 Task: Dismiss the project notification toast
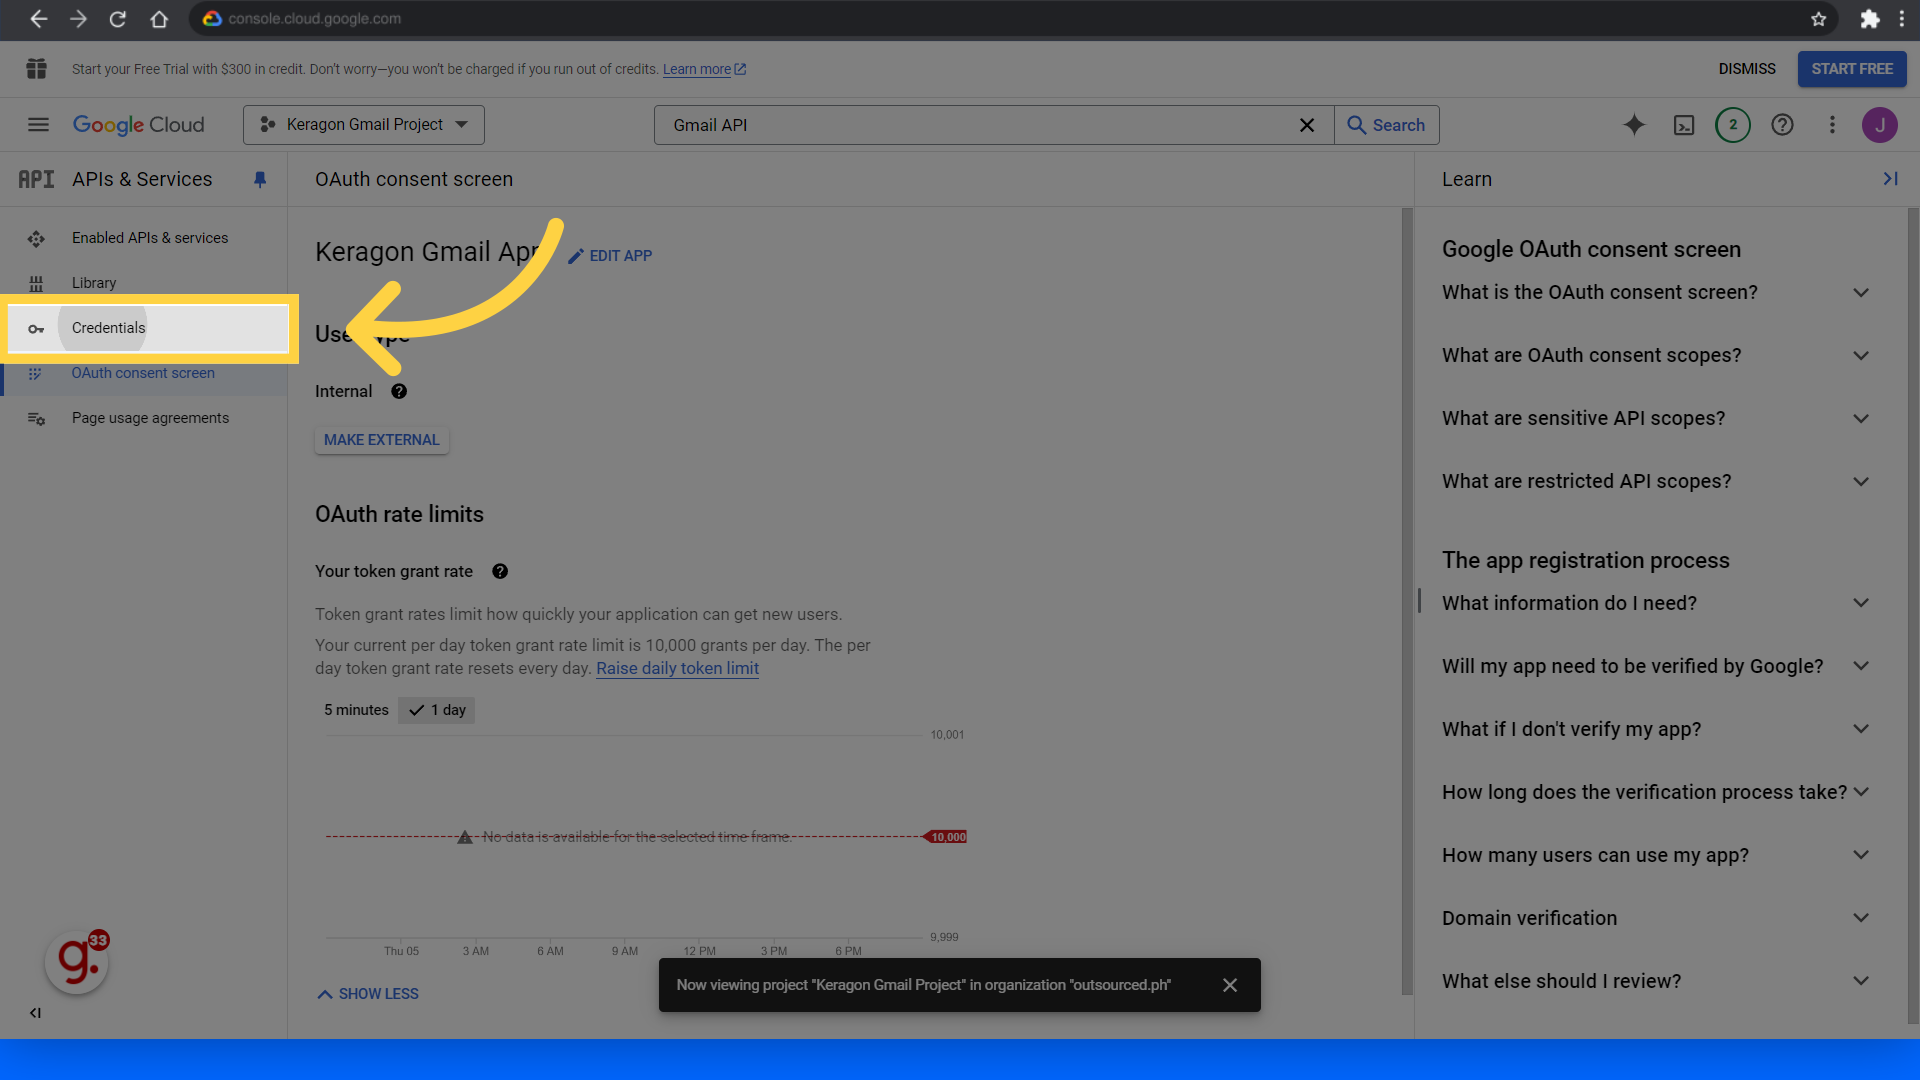tap(1230, 986)
